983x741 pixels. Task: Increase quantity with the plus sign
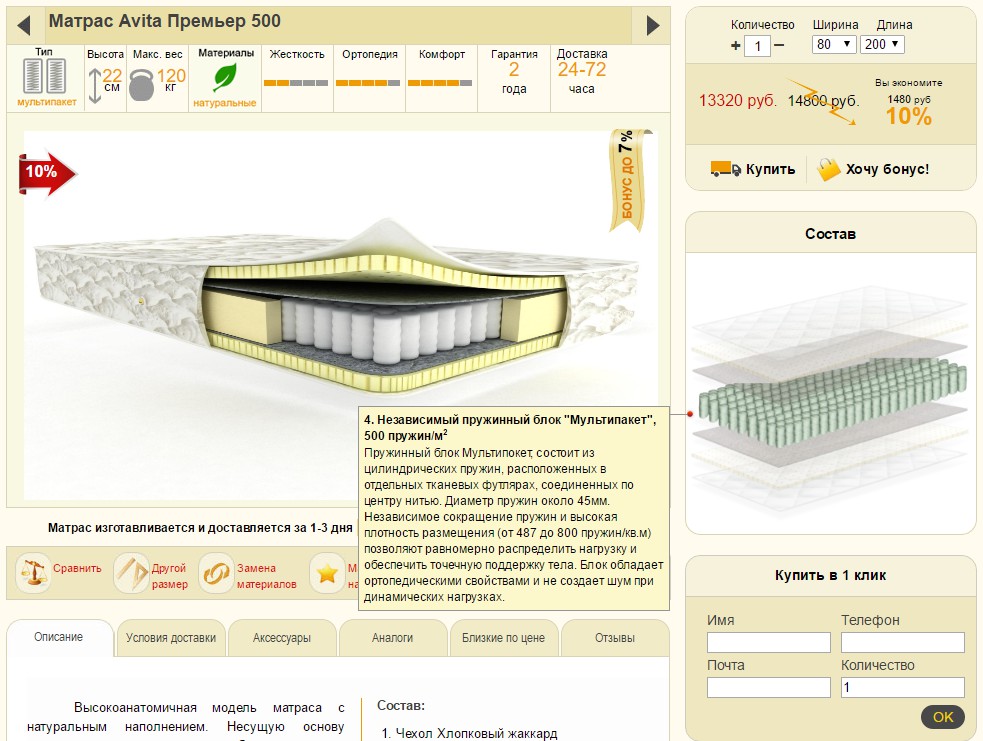(735, 45)
